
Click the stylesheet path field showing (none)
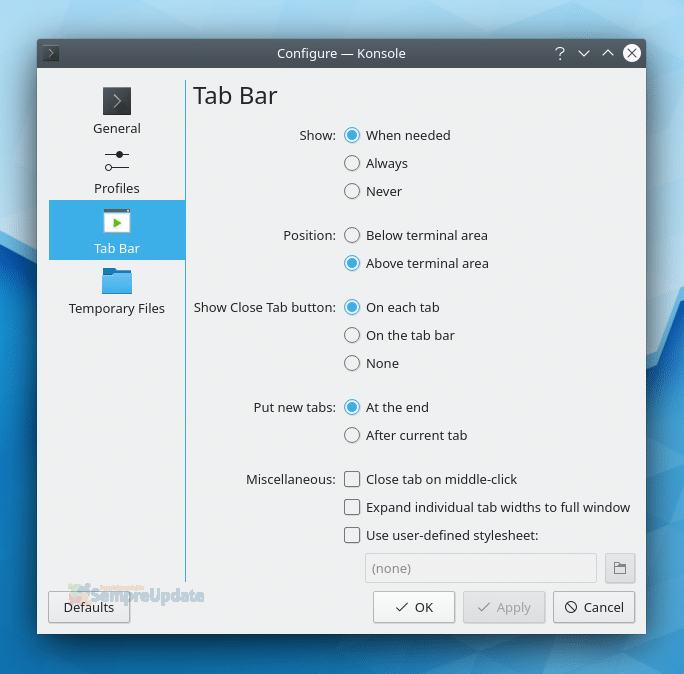coord(481,568)
